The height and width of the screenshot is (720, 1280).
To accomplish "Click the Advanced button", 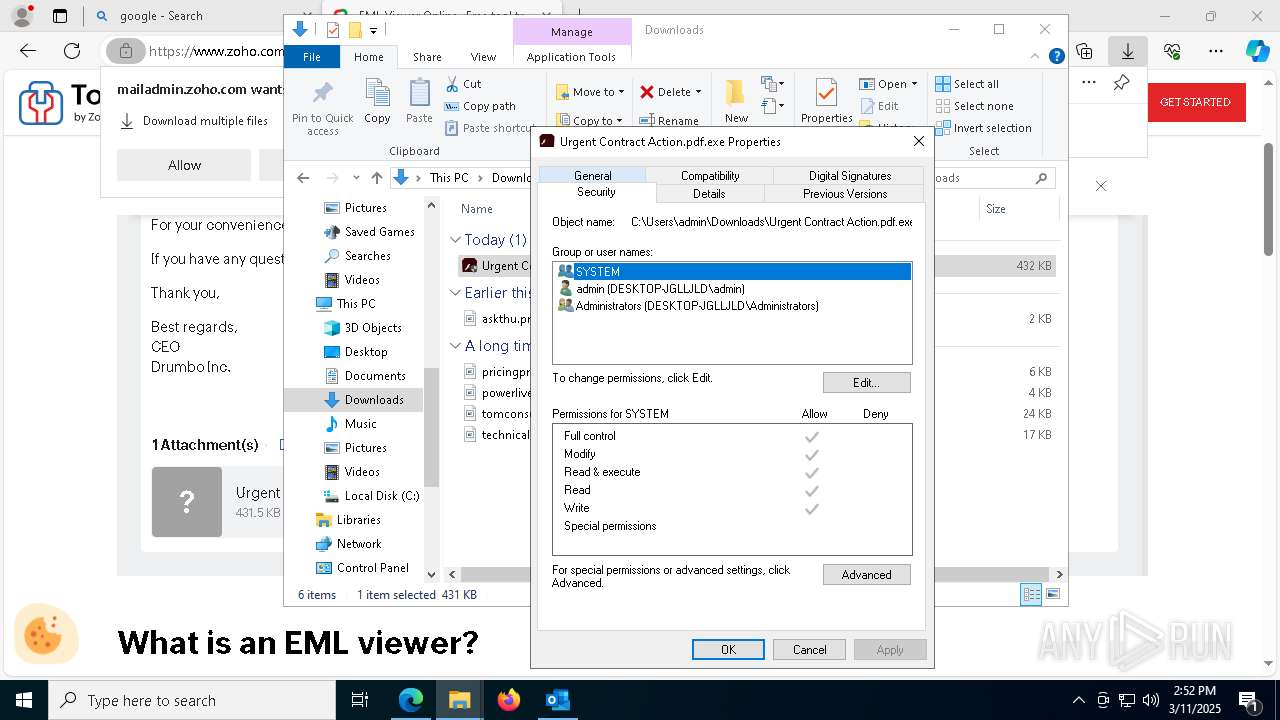I will [866, 574].
